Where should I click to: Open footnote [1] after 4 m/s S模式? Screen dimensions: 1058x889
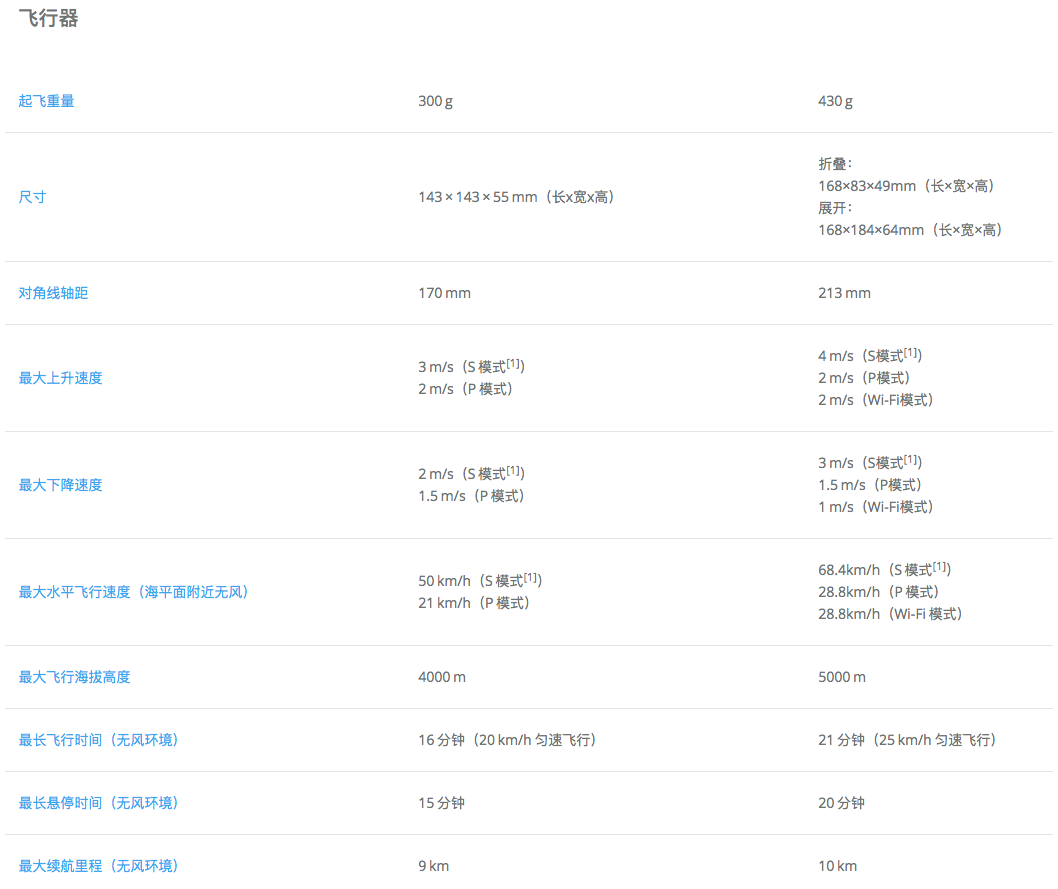coord(912,353)
